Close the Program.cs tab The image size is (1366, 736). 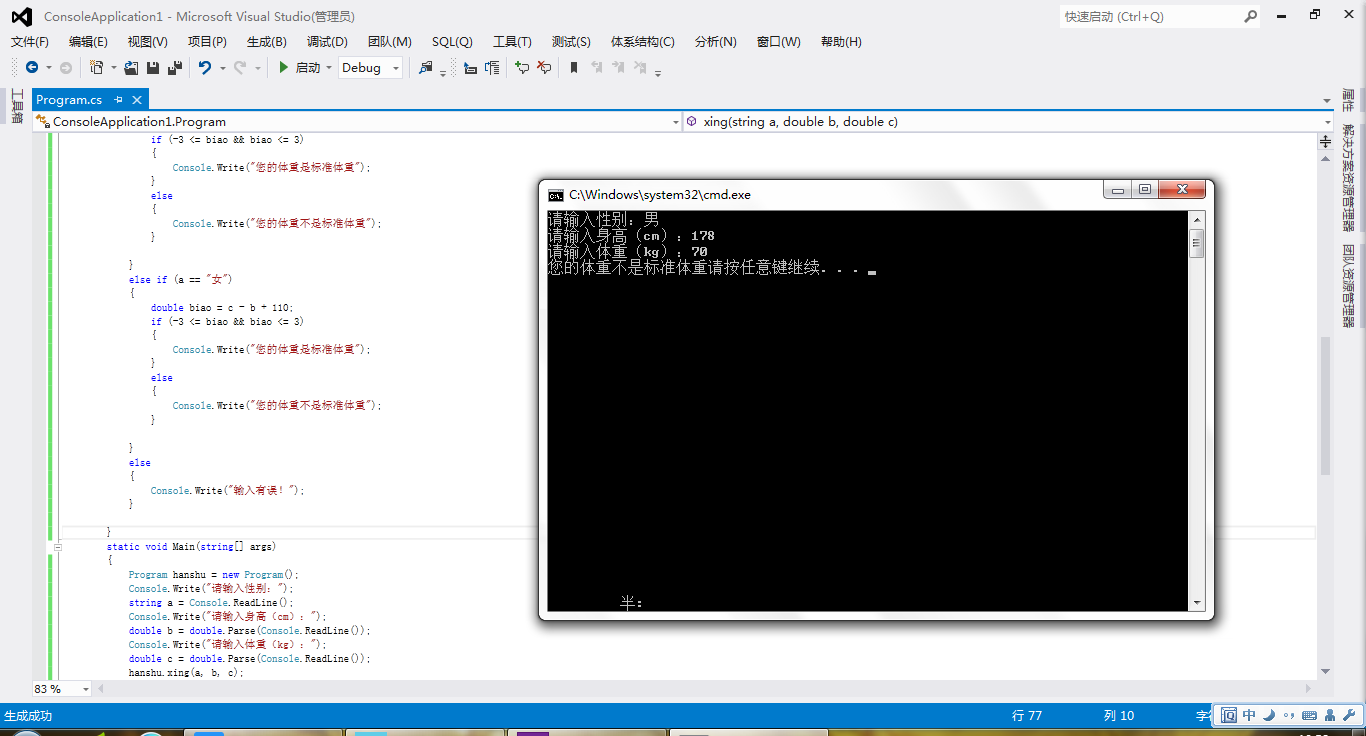click(137, 99)
